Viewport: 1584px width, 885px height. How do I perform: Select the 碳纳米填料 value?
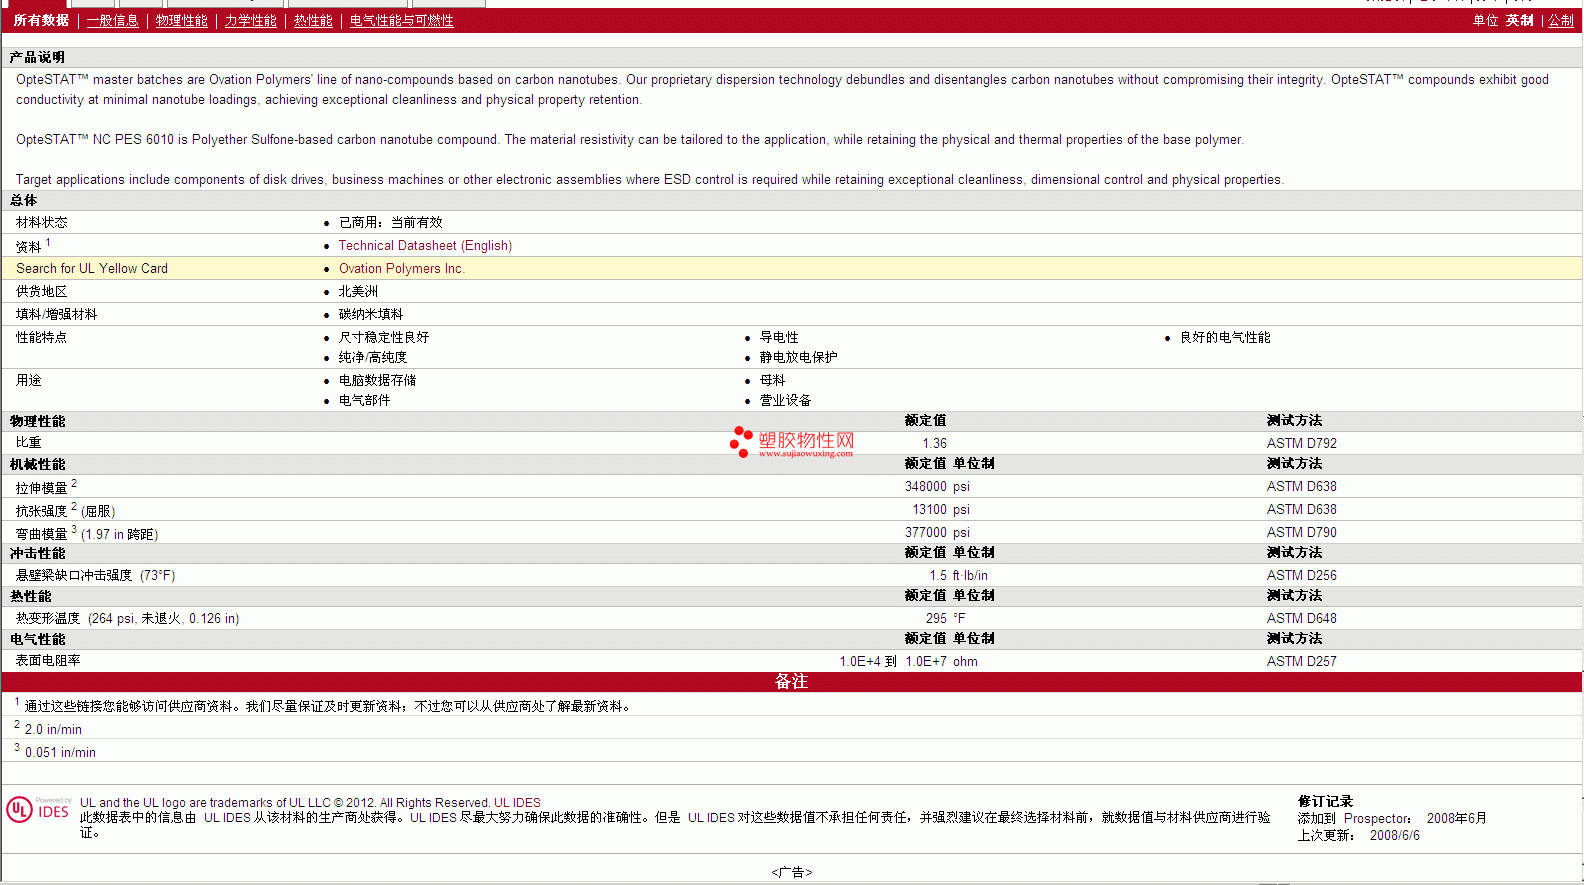coord(371,314)
